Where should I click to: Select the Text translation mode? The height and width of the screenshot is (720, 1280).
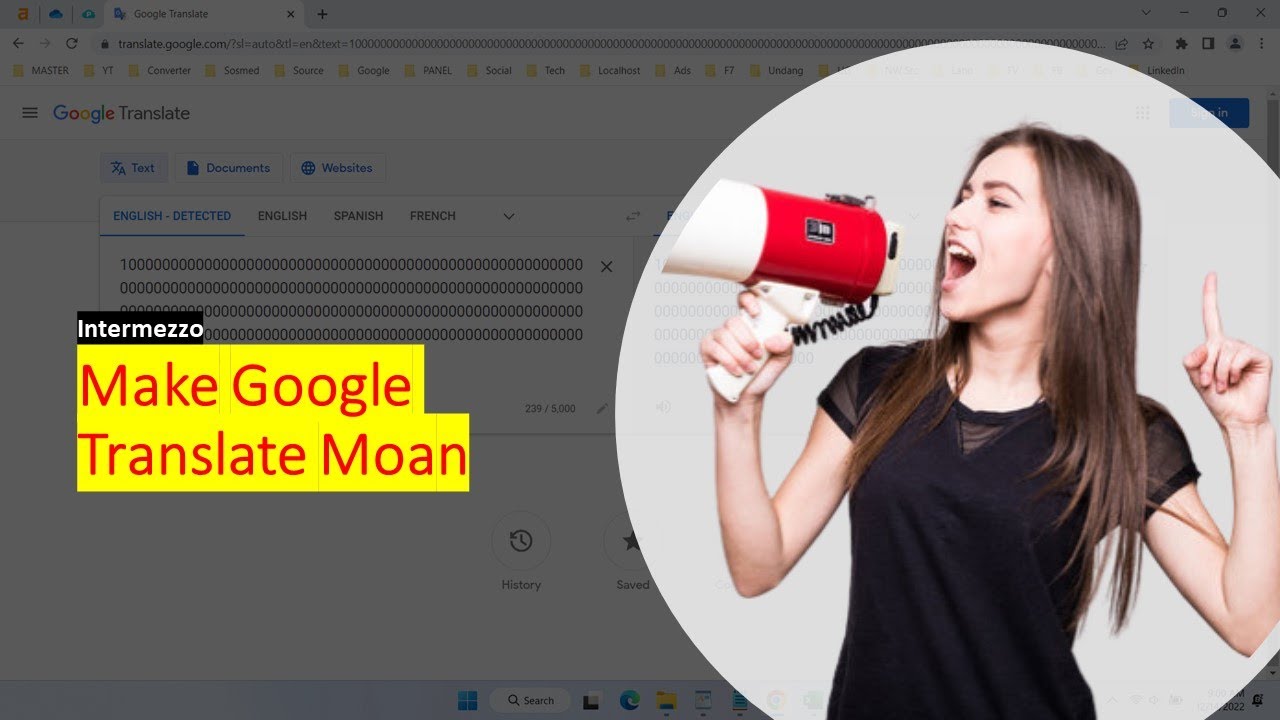133,168
